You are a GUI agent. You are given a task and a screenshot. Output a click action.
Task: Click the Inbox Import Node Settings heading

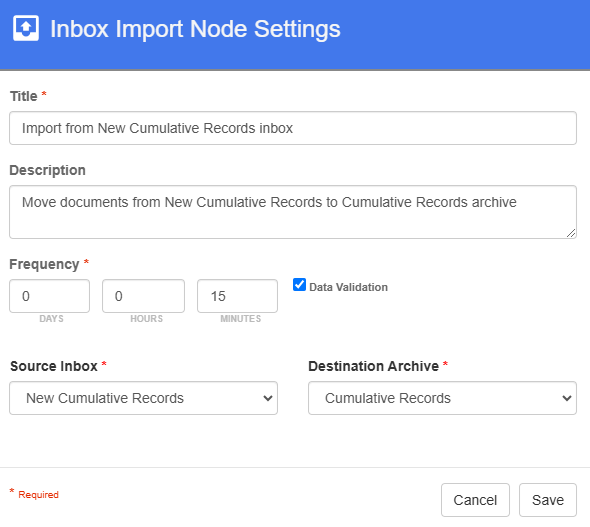[x=195, y=29]
